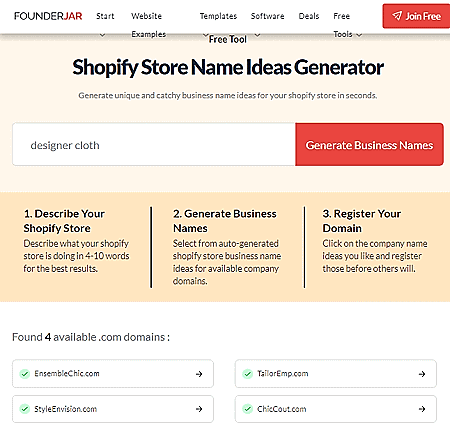Open the Website Examples menu item
The image size is (450, 432).
tap(148, 25)
